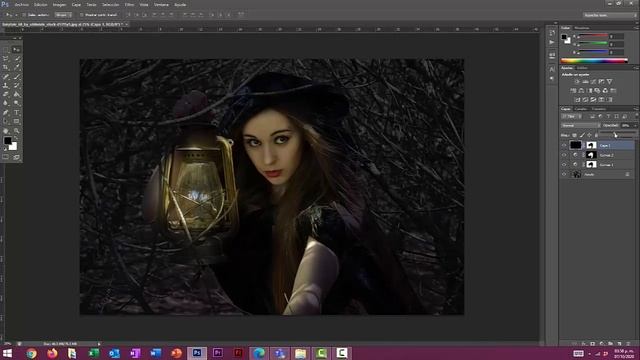Hide the Capa 1 layer
Screen dimensions: 640x360
(564, 145)
